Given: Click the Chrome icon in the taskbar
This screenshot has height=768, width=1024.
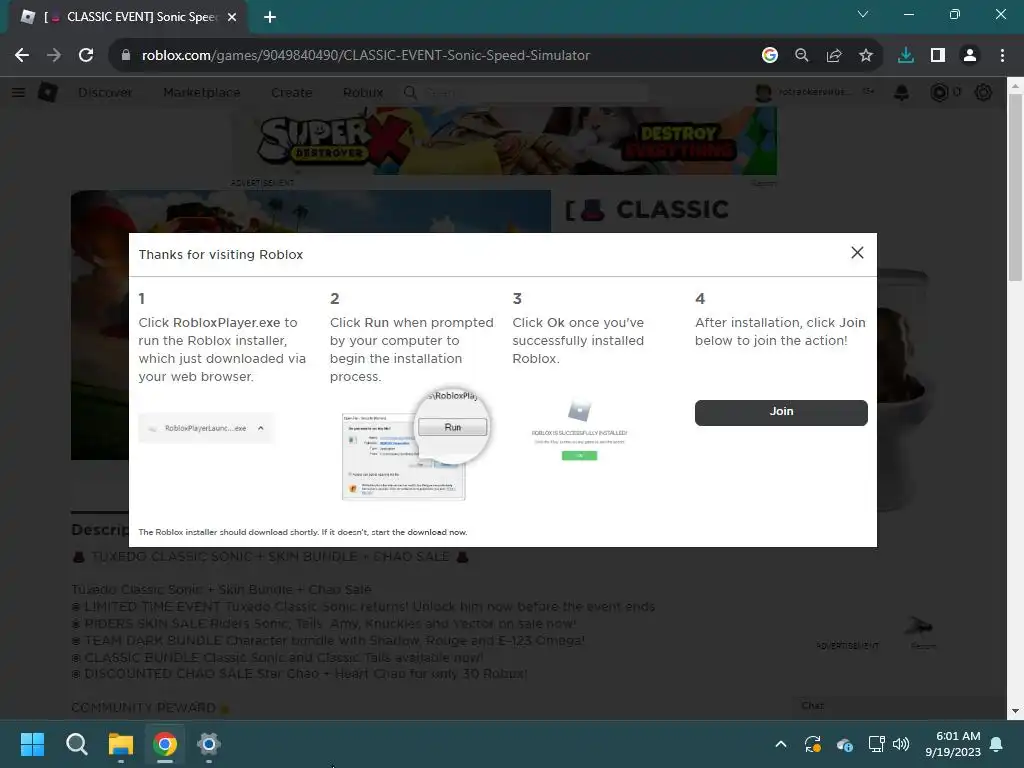Looking at the screenshot, I should tap(165, 744).
